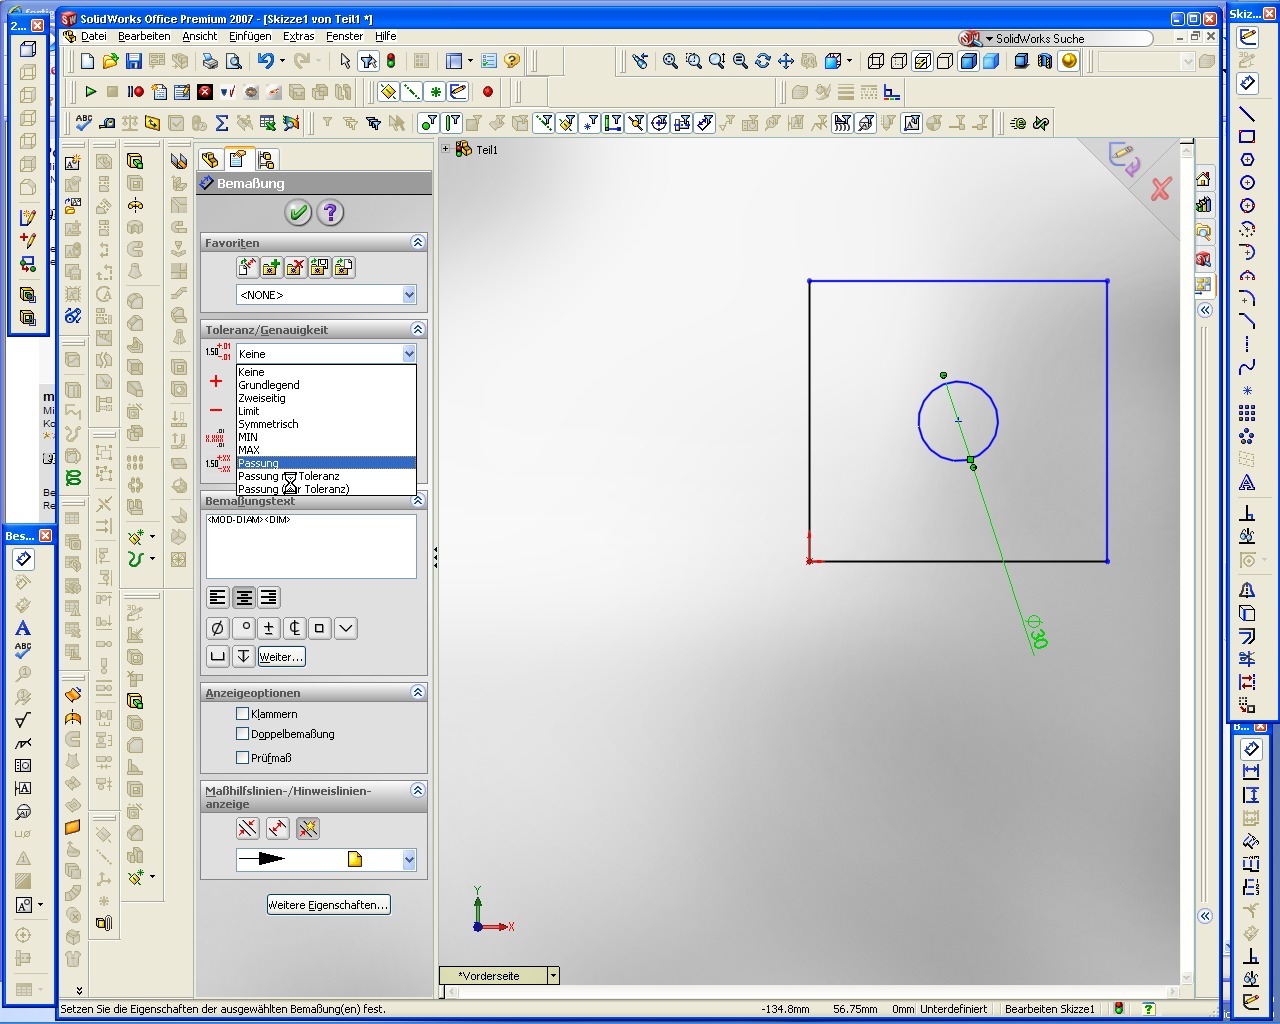
Task: Click the Measure tape icon
Action: (107, 123)
